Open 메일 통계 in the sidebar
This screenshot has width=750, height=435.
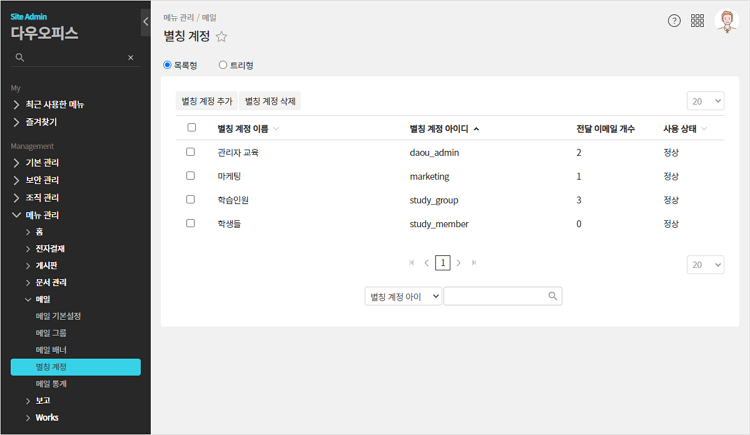pyautogui.click(x=51, y=384)
